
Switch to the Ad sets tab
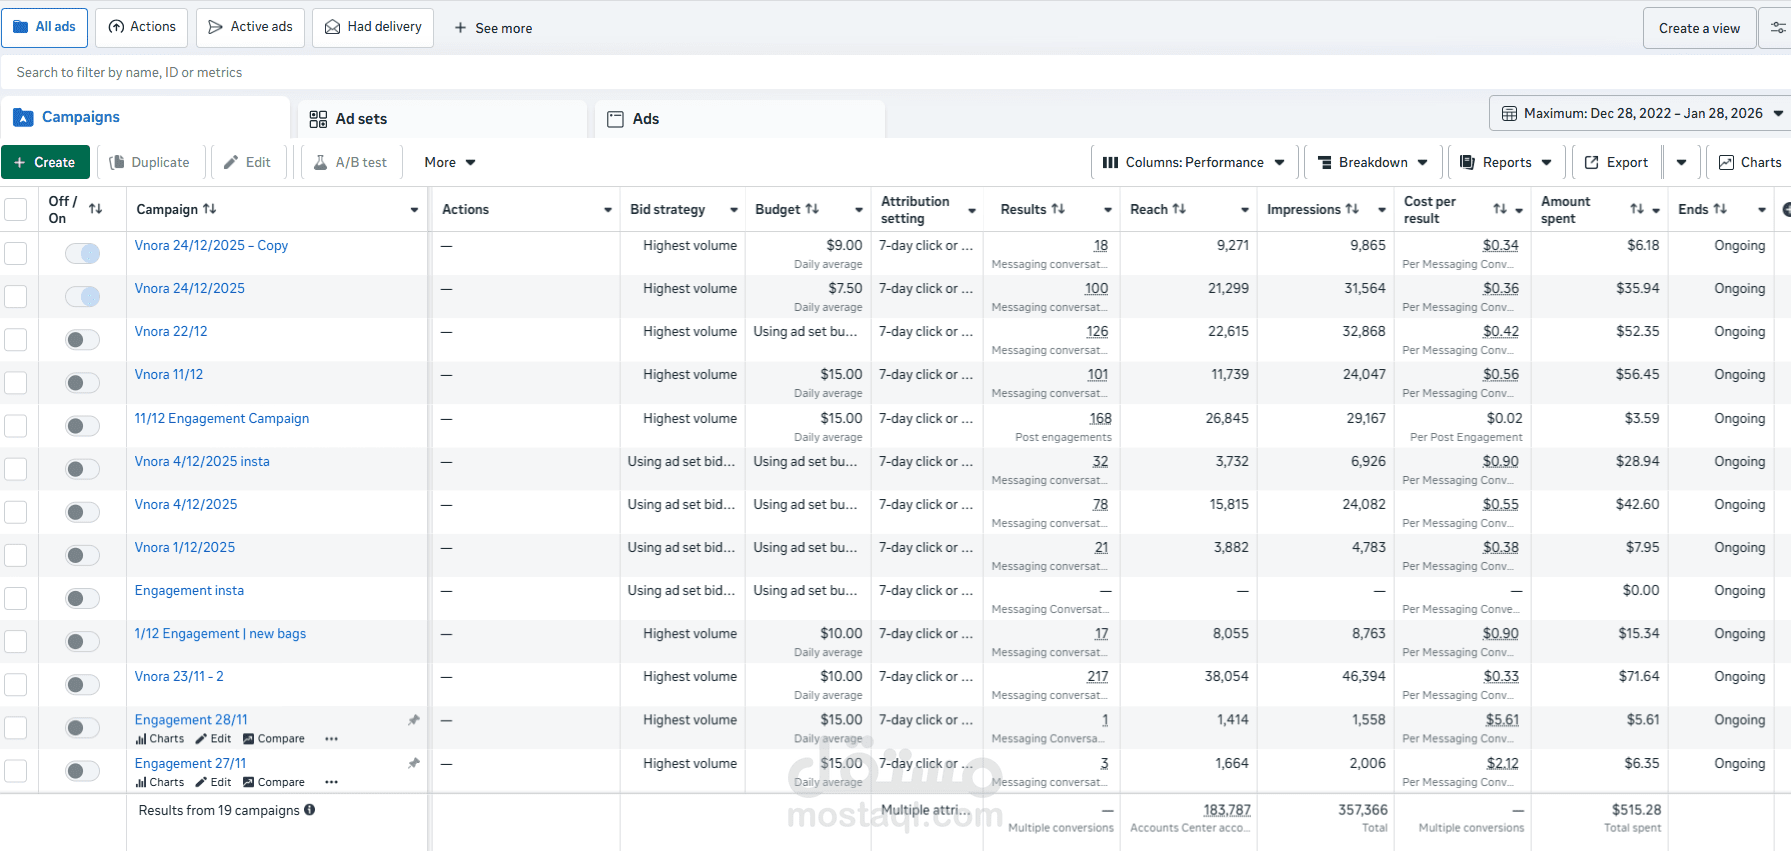(x=361, y=119)
